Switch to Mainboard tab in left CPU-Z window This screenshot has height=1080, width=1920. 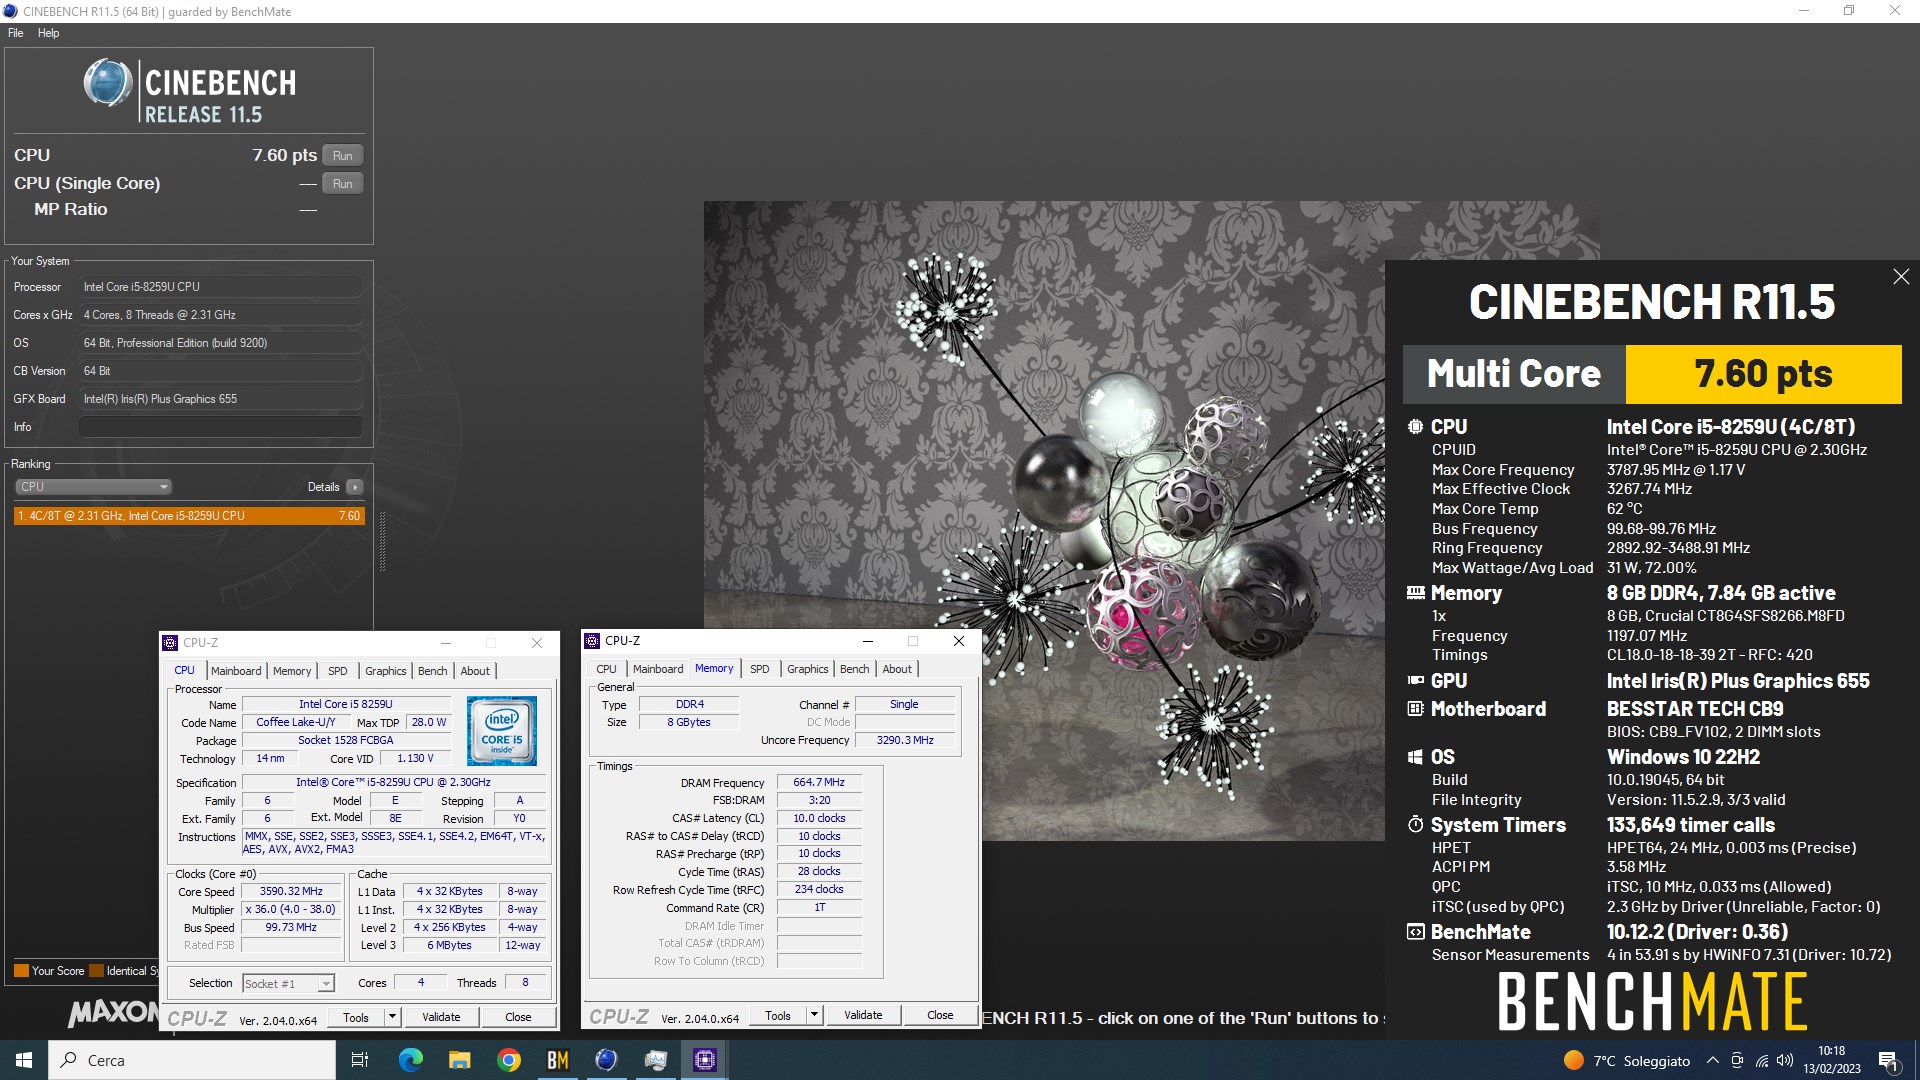(x=236, y=671)
